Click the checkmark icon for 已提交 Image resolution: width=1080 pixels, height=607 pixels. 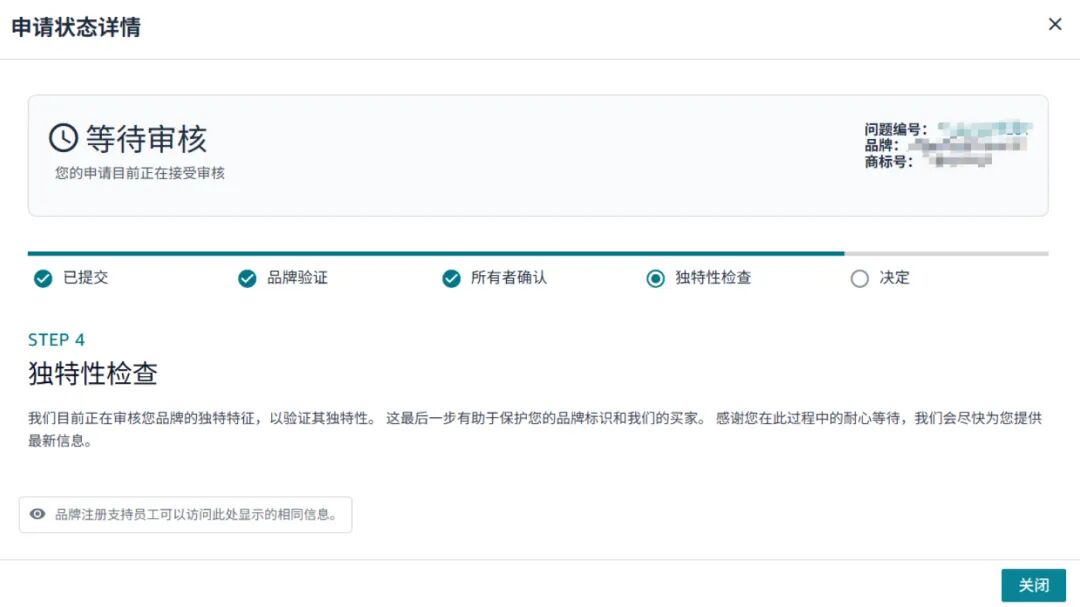tap(43, 279)
